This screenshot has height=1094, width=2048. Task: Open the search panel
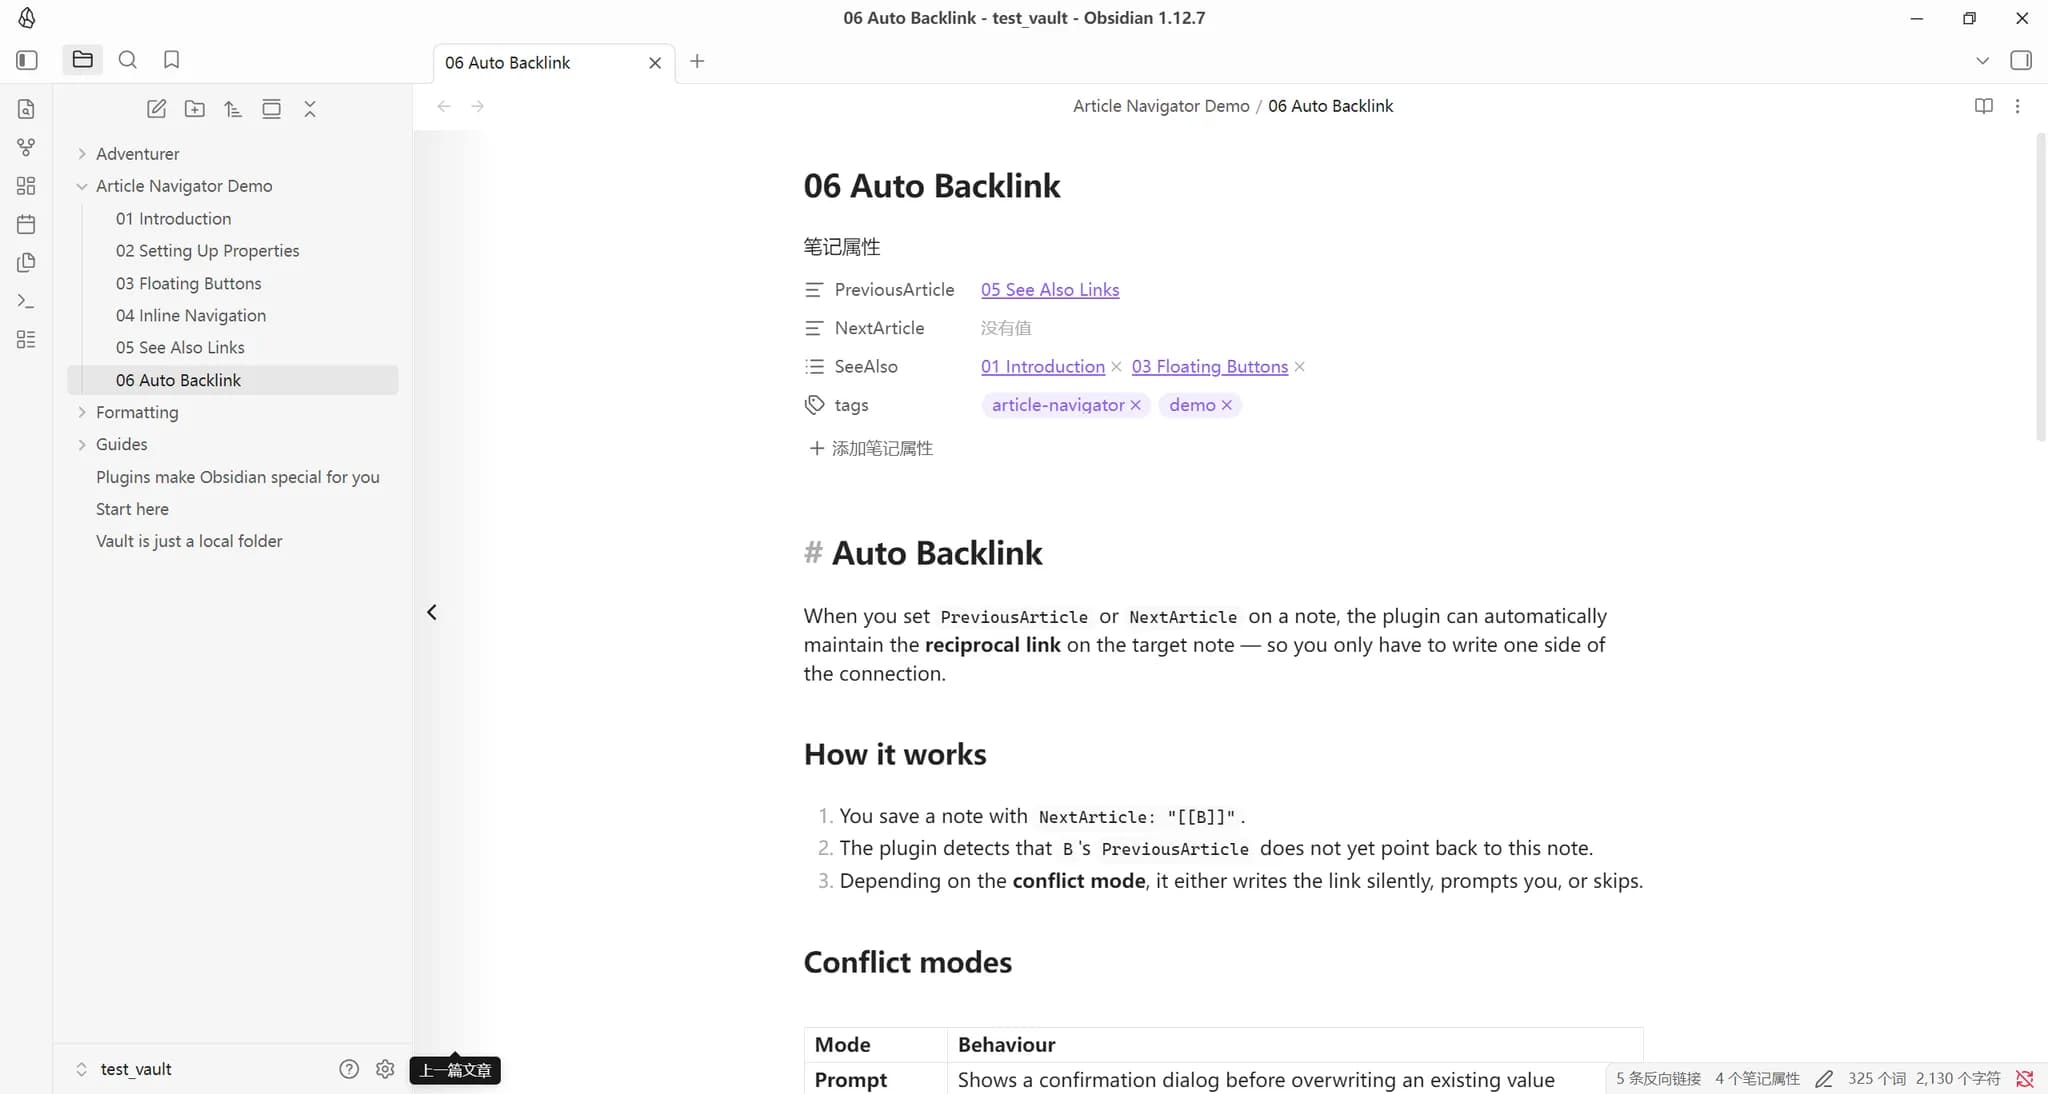(128, 60)
